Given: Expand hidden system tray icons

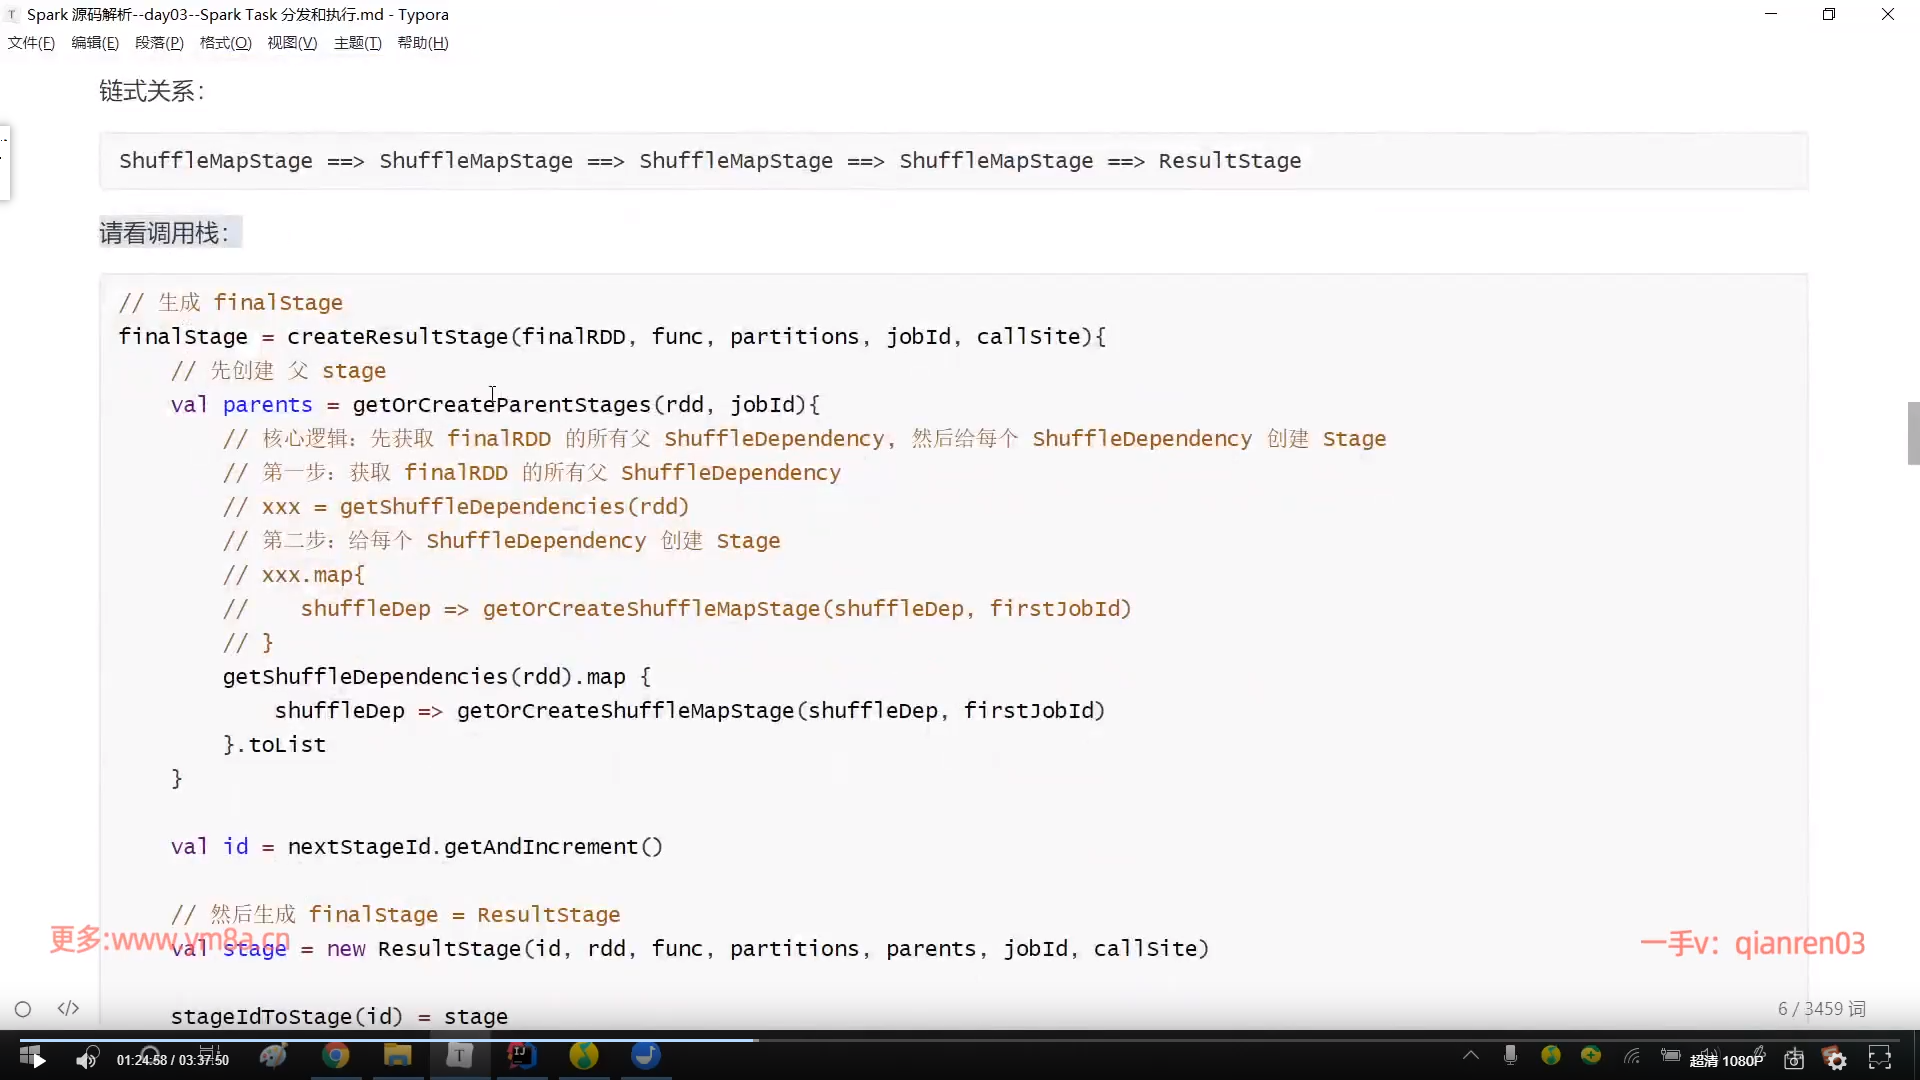Looking at the screenshot, I should click(x=1471, y=1055).
